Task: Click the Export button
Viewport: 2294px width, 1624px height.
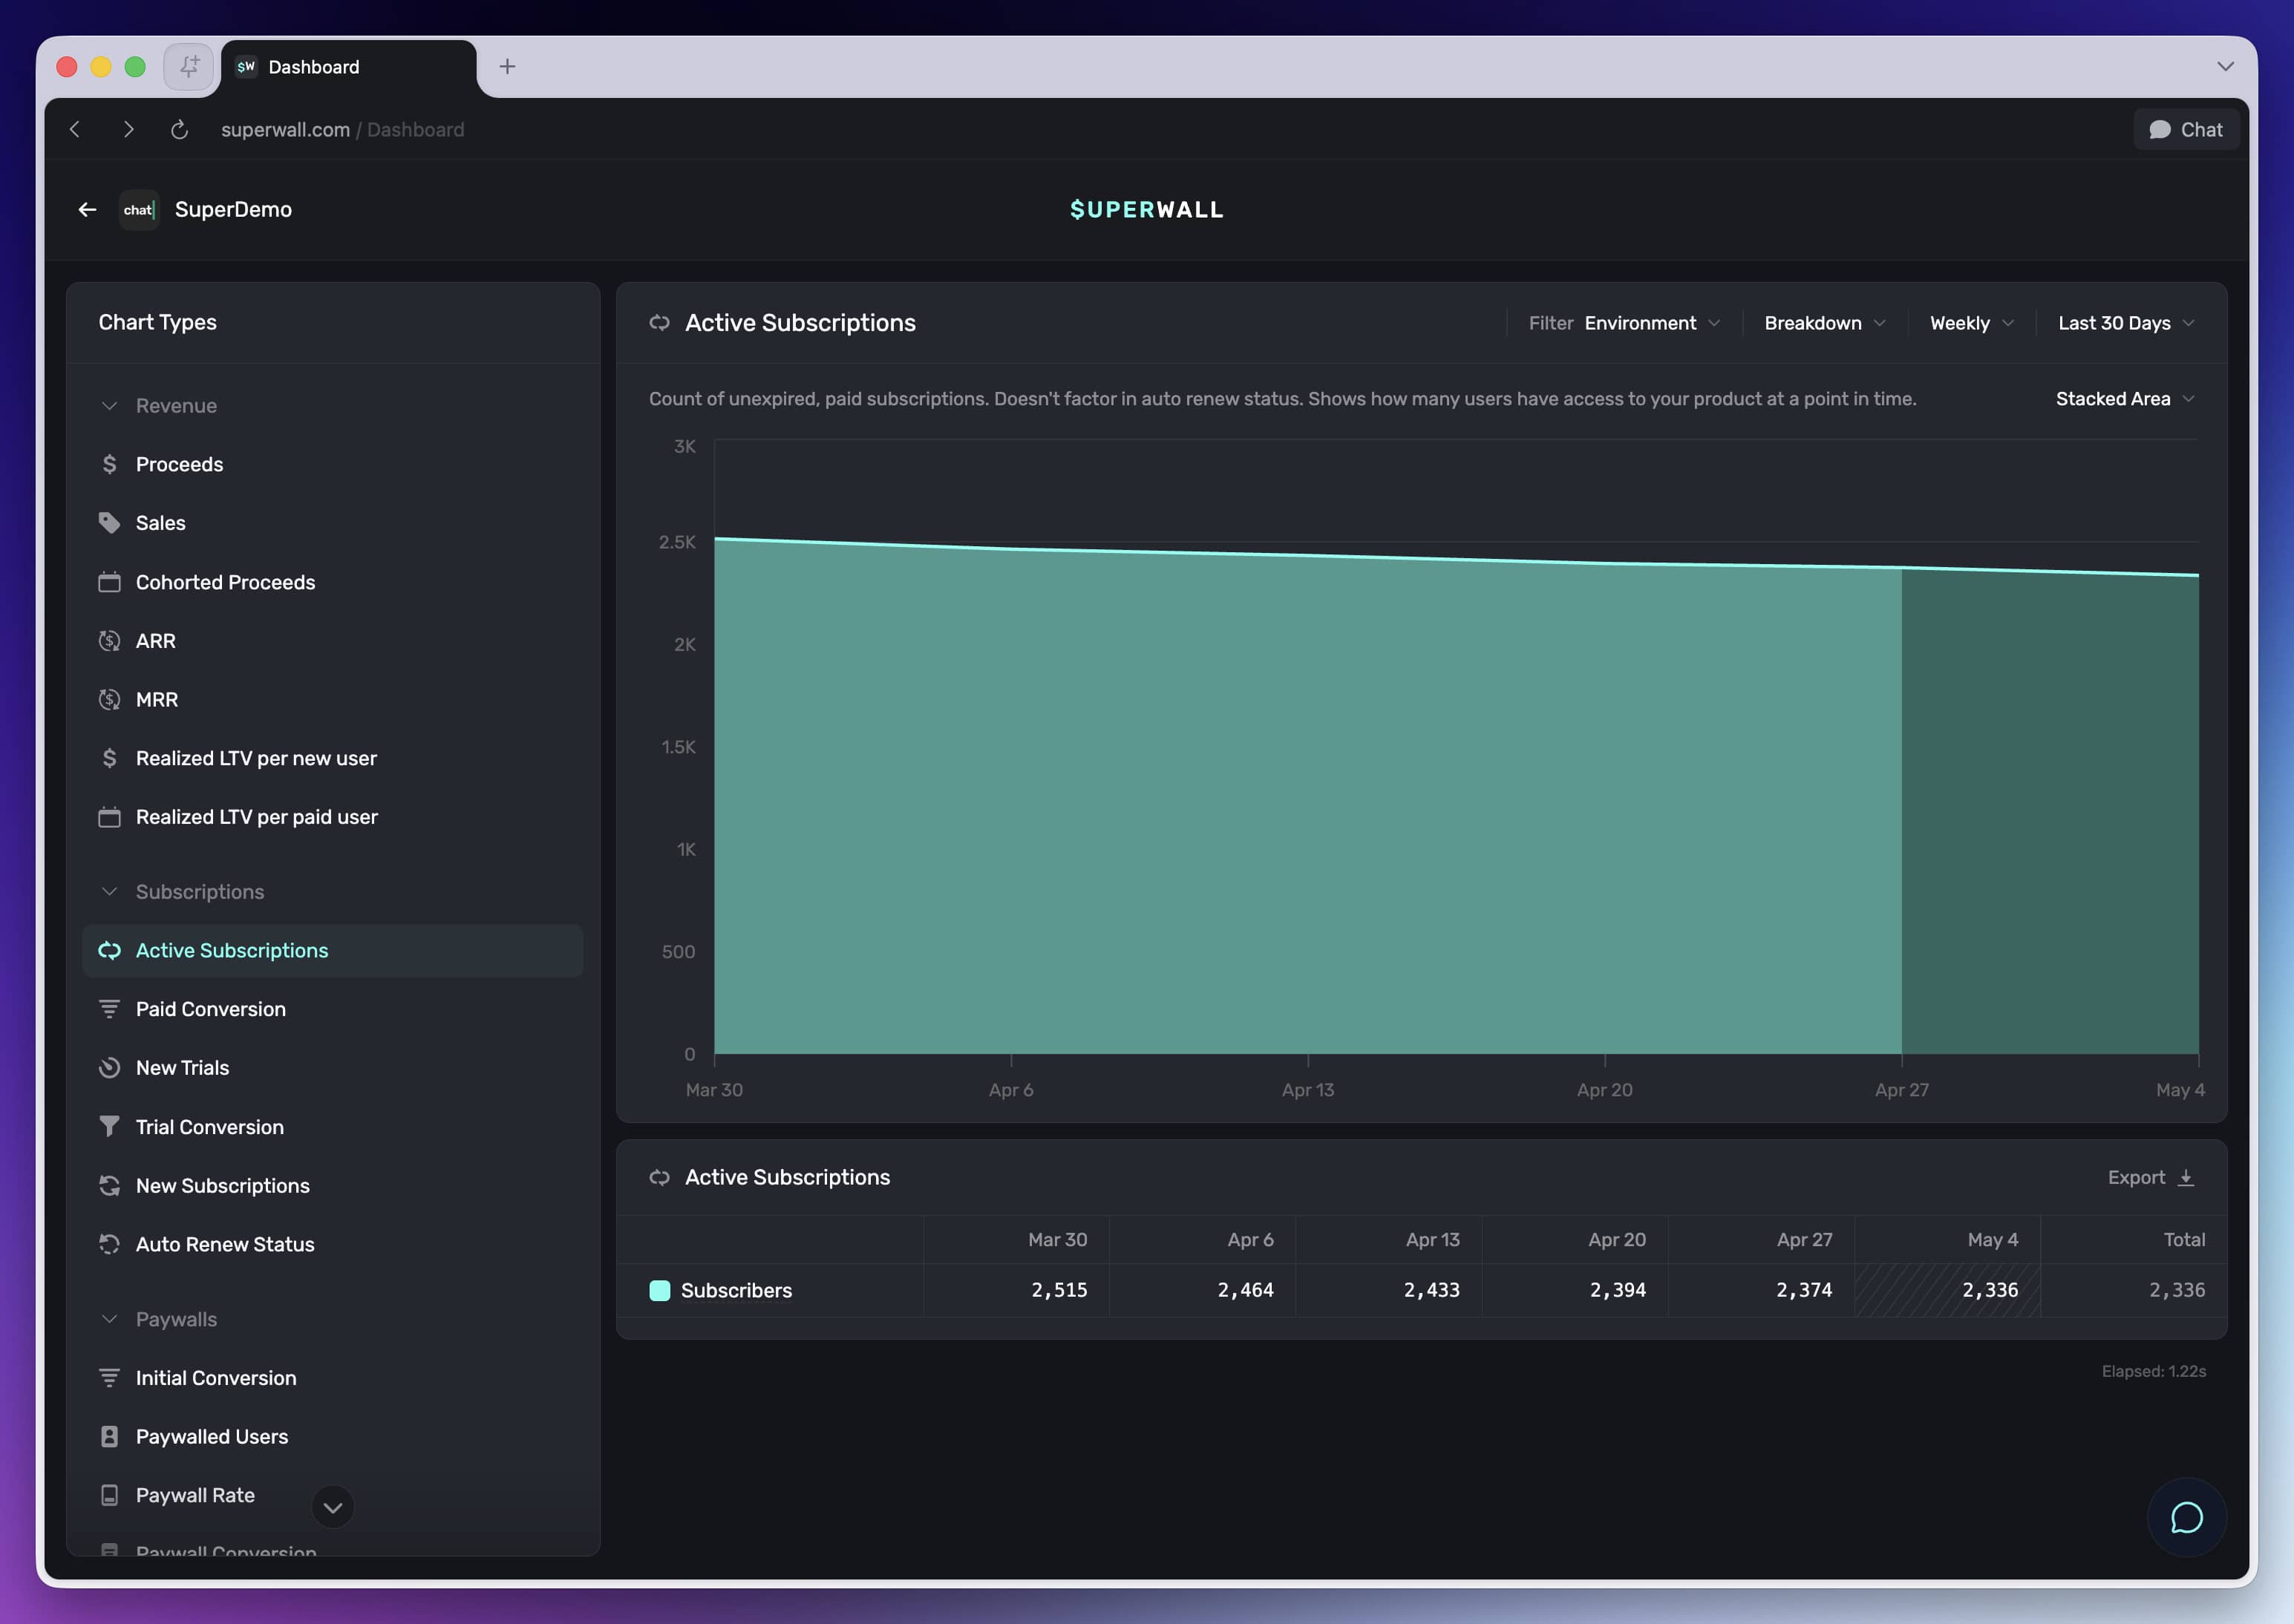Action: (2150, 1178)
